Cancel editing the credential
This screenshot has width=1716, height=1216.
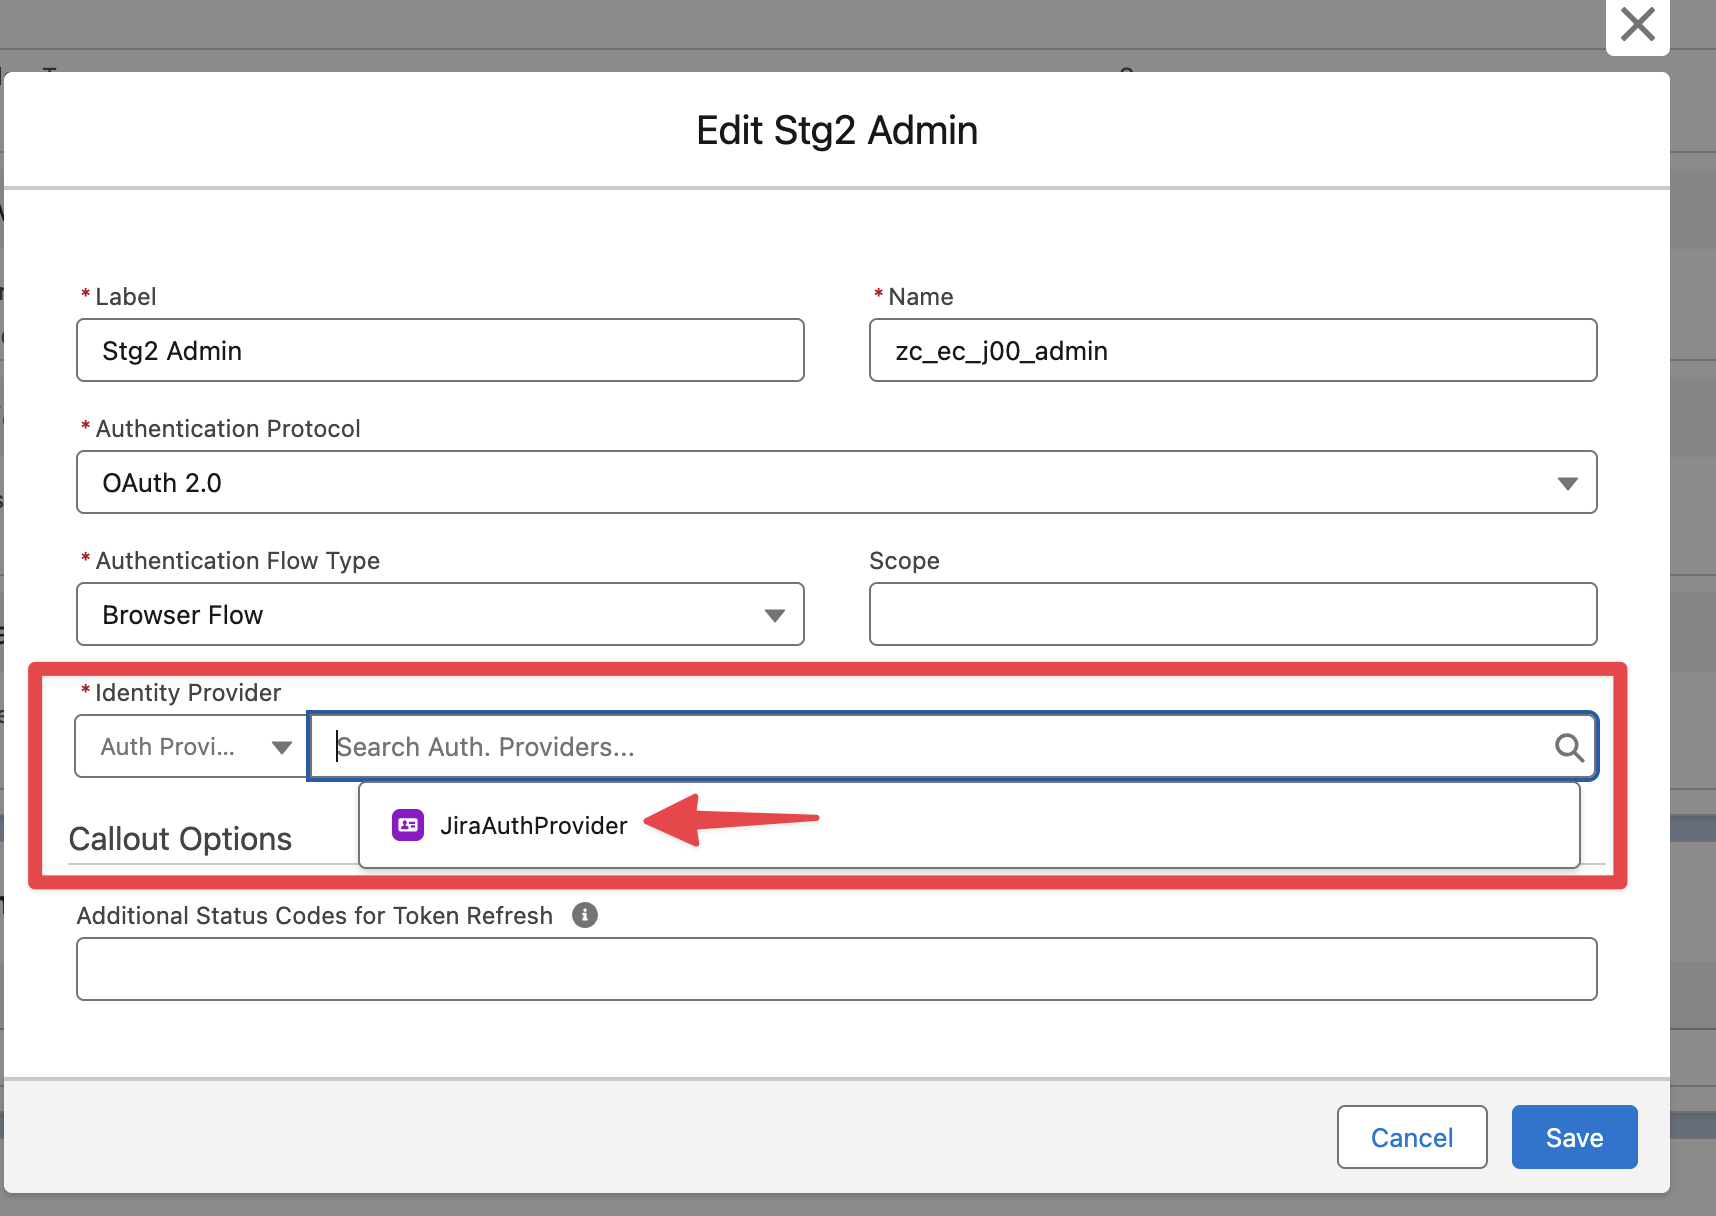pos(1411,1137)
